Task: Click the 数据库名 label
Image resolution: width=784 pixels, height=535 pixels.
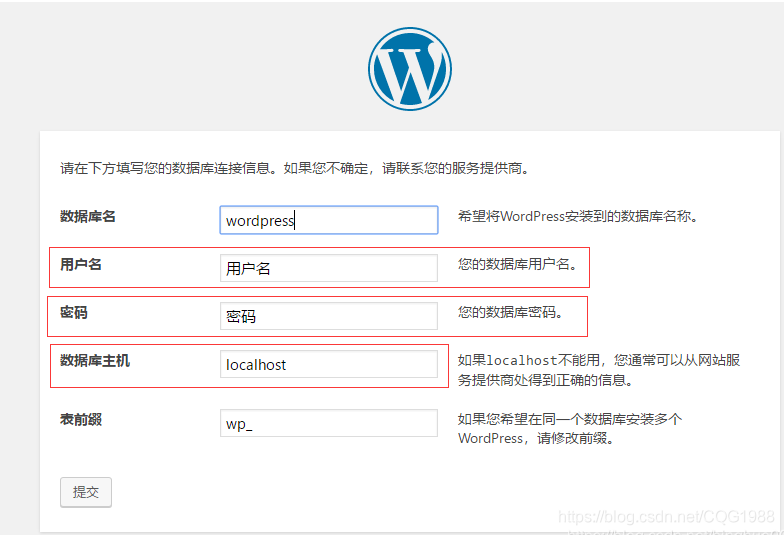Action: (x=88, y=216)
